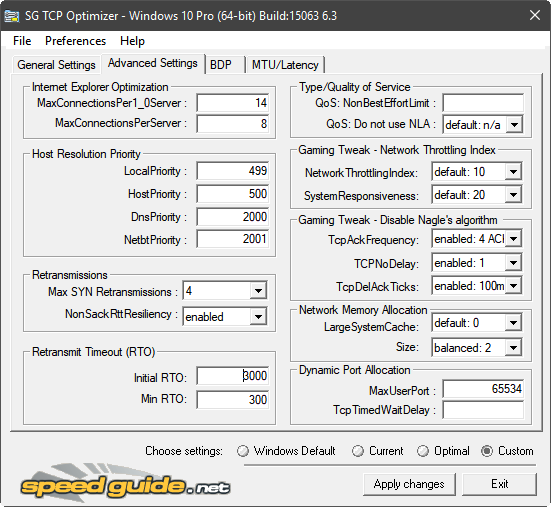Image resolution: width=551 pixels, height=507 pixels.
Task: Click the "Type/Quality of Service" group label
Action: point(355,87)
